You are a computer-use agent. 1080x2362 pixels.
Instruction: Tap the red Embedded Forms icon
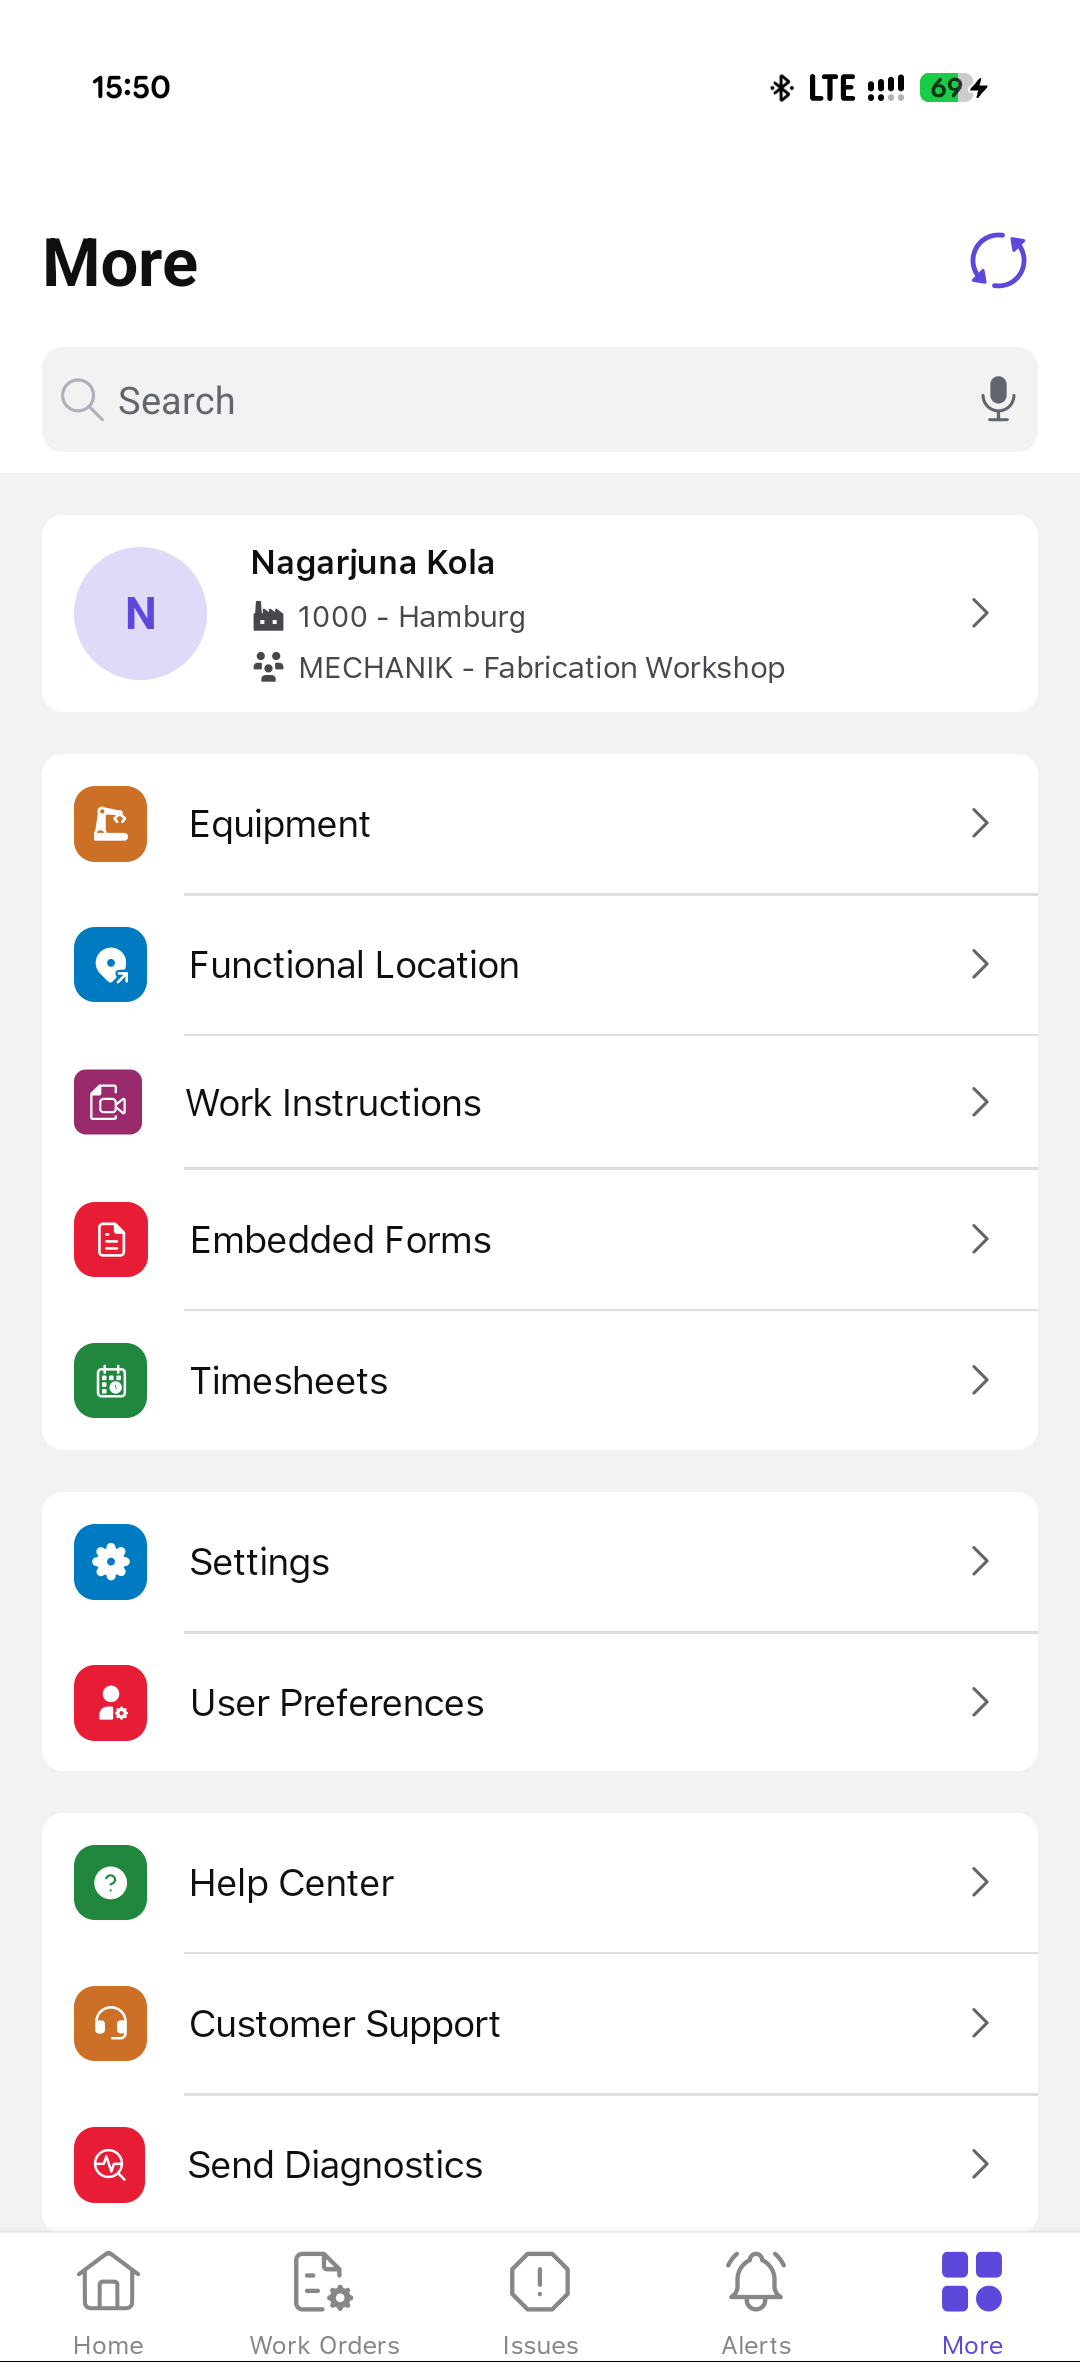(111, 1240)
